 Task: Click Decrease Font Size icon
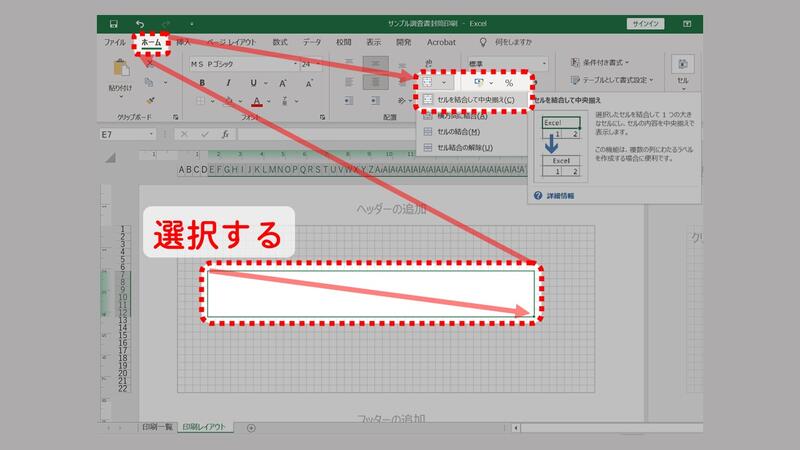coord(309,83)
